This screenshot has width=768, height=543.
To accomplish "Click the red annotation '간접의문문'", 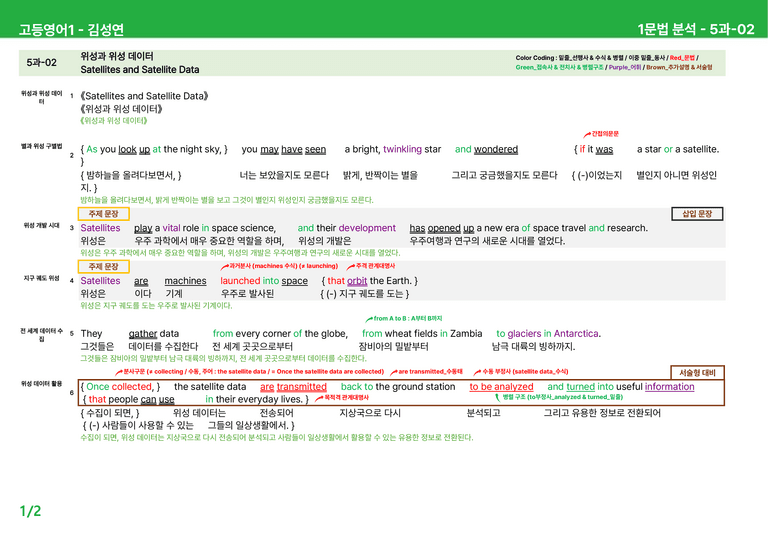I will point(605,134).
